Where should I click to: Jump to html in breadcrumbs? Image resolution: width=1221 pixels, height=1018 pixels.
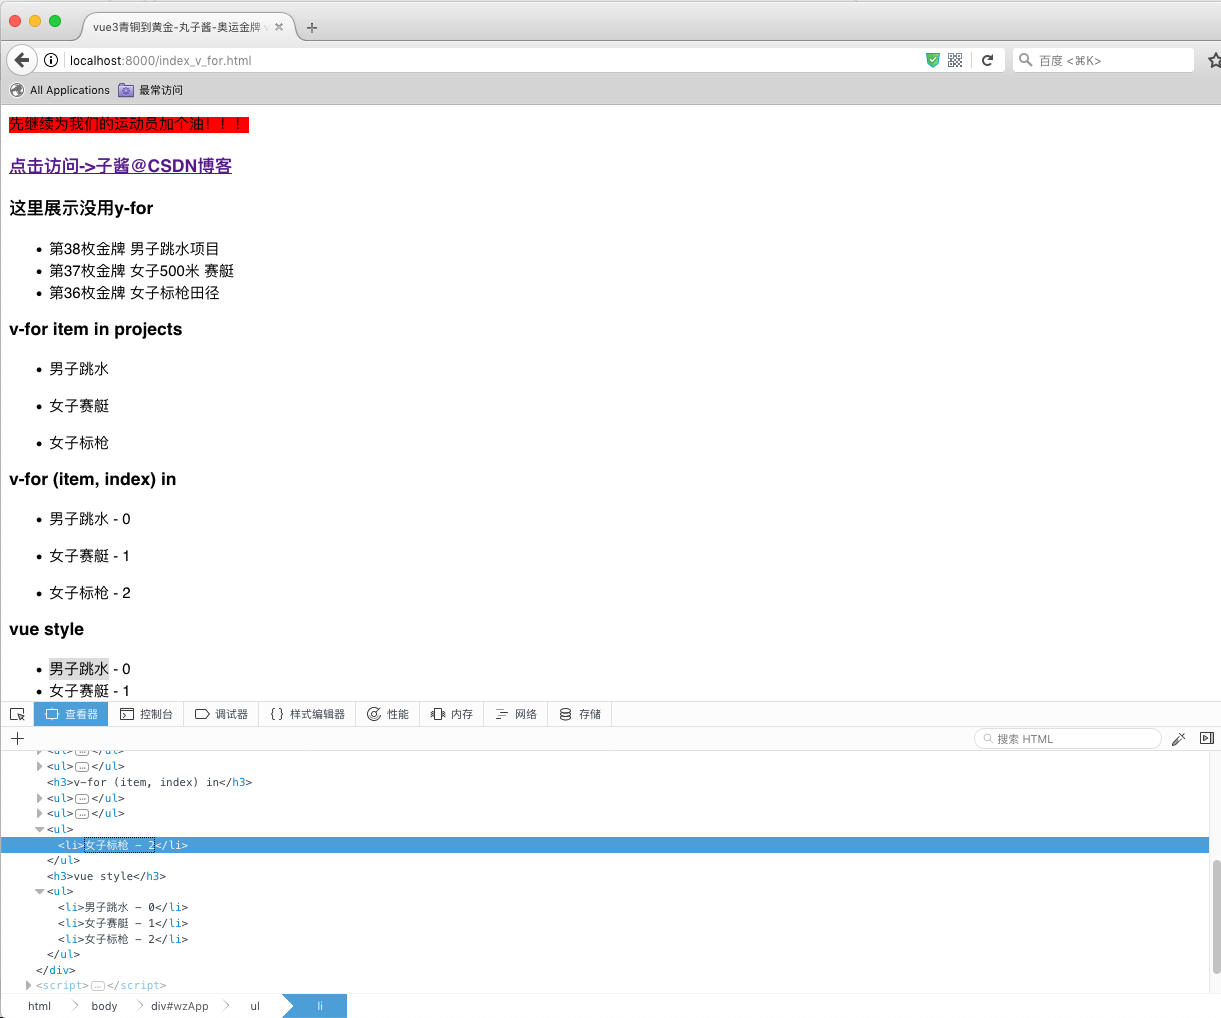click(40, 1006)
